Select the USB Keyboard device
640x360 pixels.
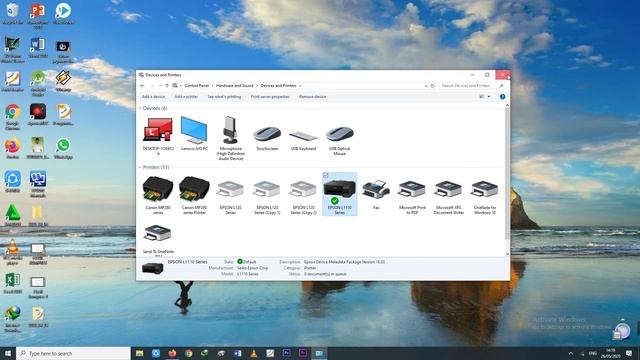click(x=303, y=139)
